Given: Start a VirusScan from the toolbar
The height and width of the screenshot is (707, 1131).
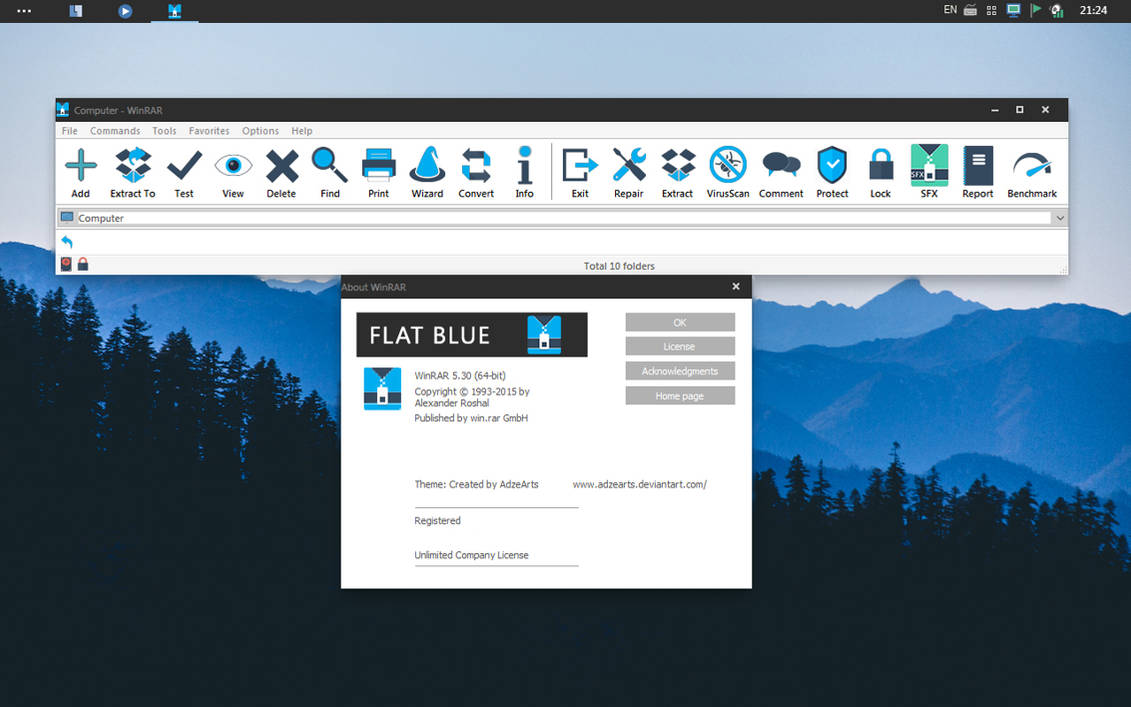Looking at the screenshot, I should point(727,170).
